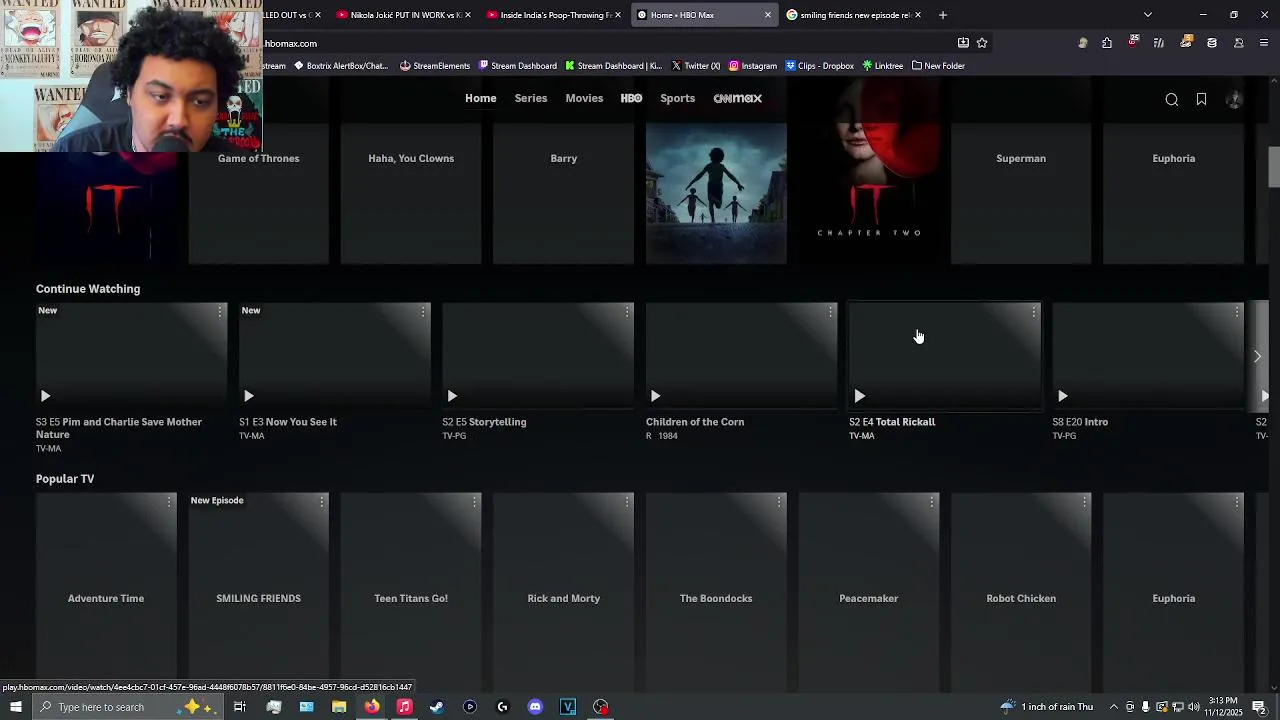Play S8 E20 Intro episode
The height and width of the screenshot is (720, 1280).
coord(1062,396)
